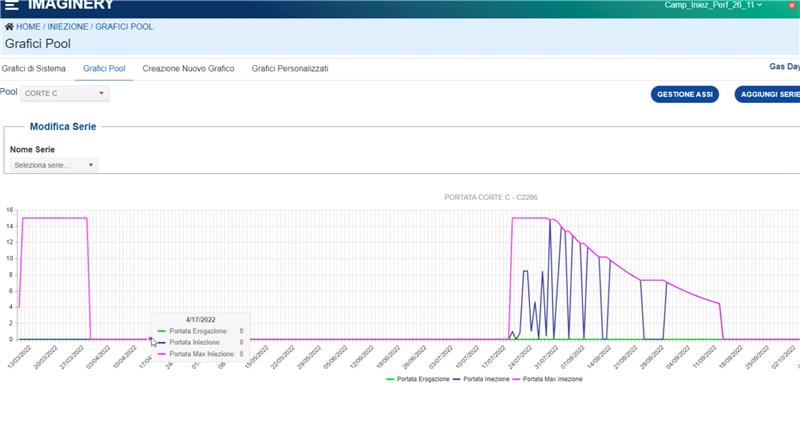Click the IMAGINERY logo text
The image size is (800, 448).
pos(71,5)
